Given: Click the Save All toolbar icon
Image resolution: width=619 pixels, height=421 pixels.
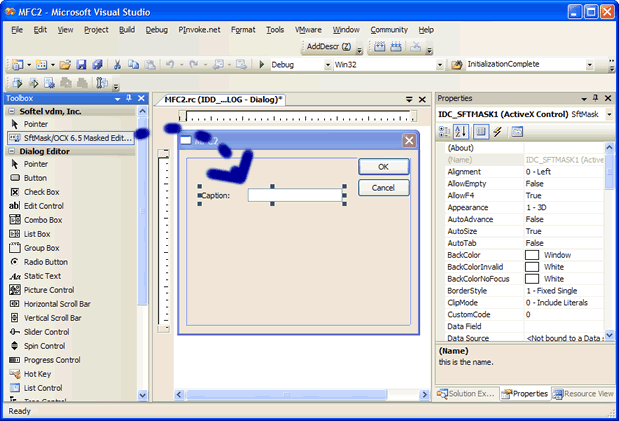Looking at the screenshot, I should coord(97,65).
